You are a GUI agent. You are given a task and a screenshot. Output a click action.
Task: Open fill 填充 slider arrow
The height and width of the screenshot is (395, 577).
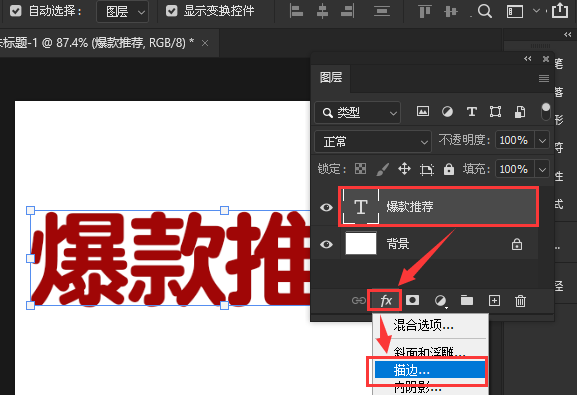(x=542, y=169)
